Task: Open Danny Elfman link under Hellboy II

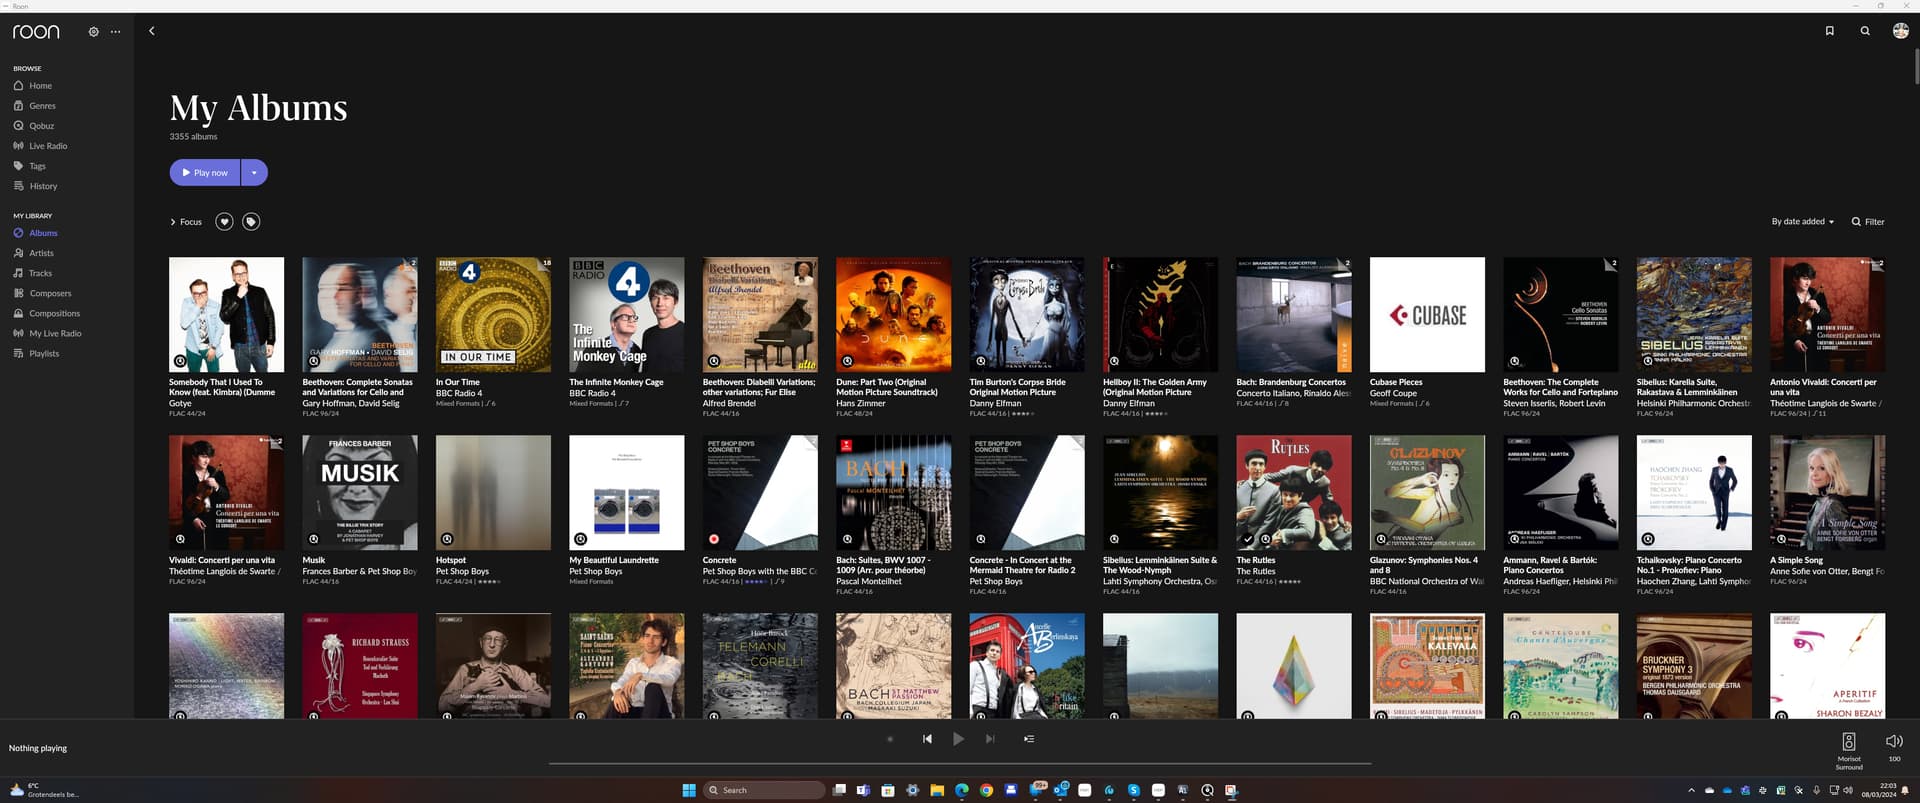Action: 1128,403
